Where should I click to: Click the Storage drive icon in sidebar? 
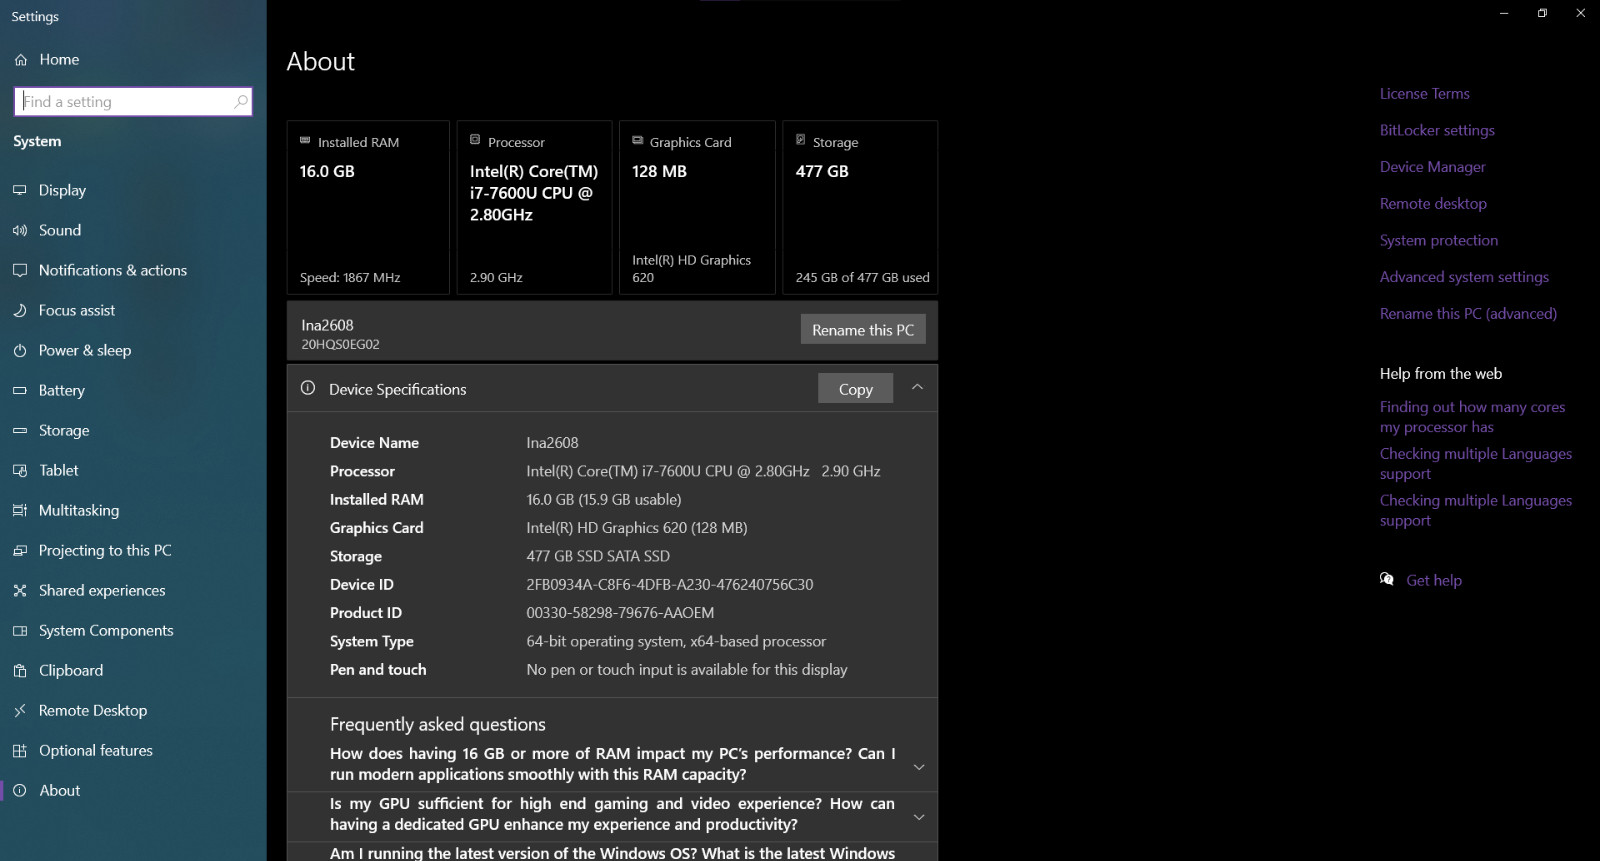pyautogui.click(x=20, y=430)
